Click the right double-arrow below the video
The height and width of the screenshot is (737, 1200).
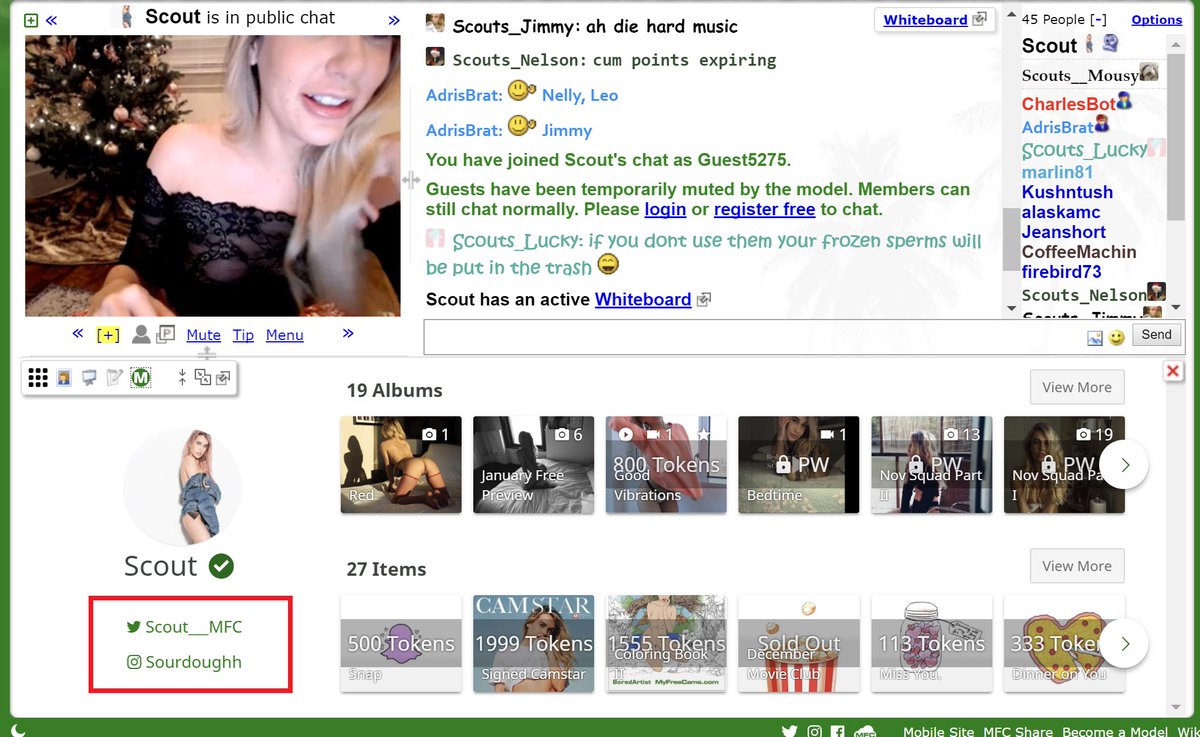(348, 333)
